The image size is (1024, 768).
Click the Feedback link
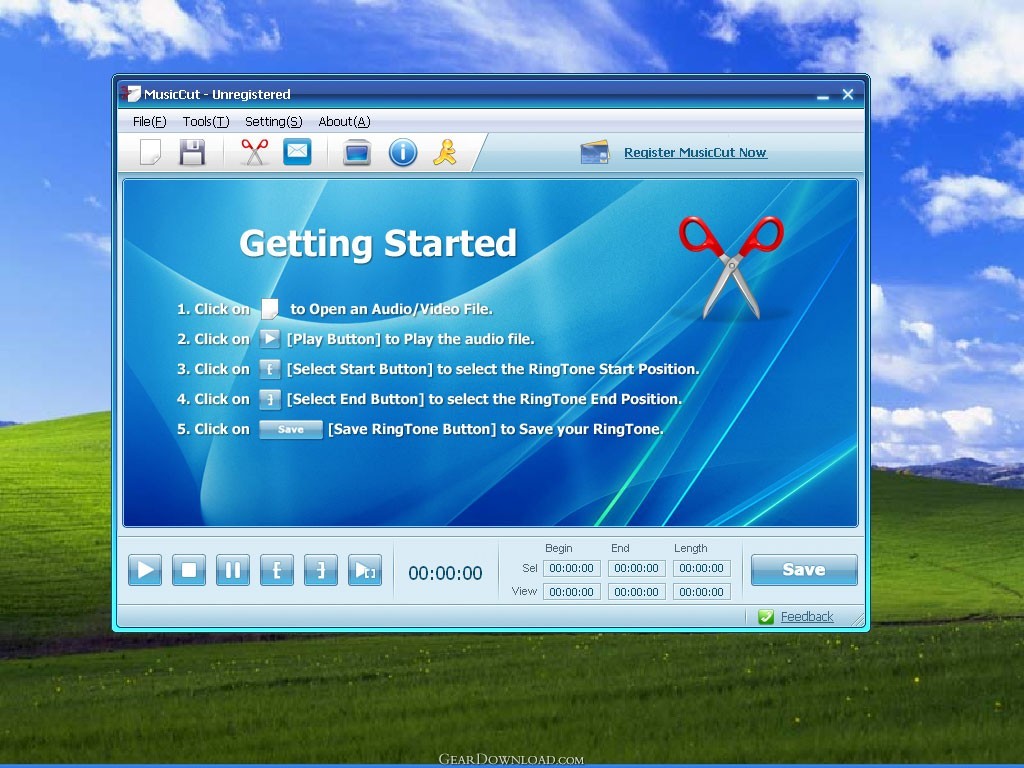(807, 616)
